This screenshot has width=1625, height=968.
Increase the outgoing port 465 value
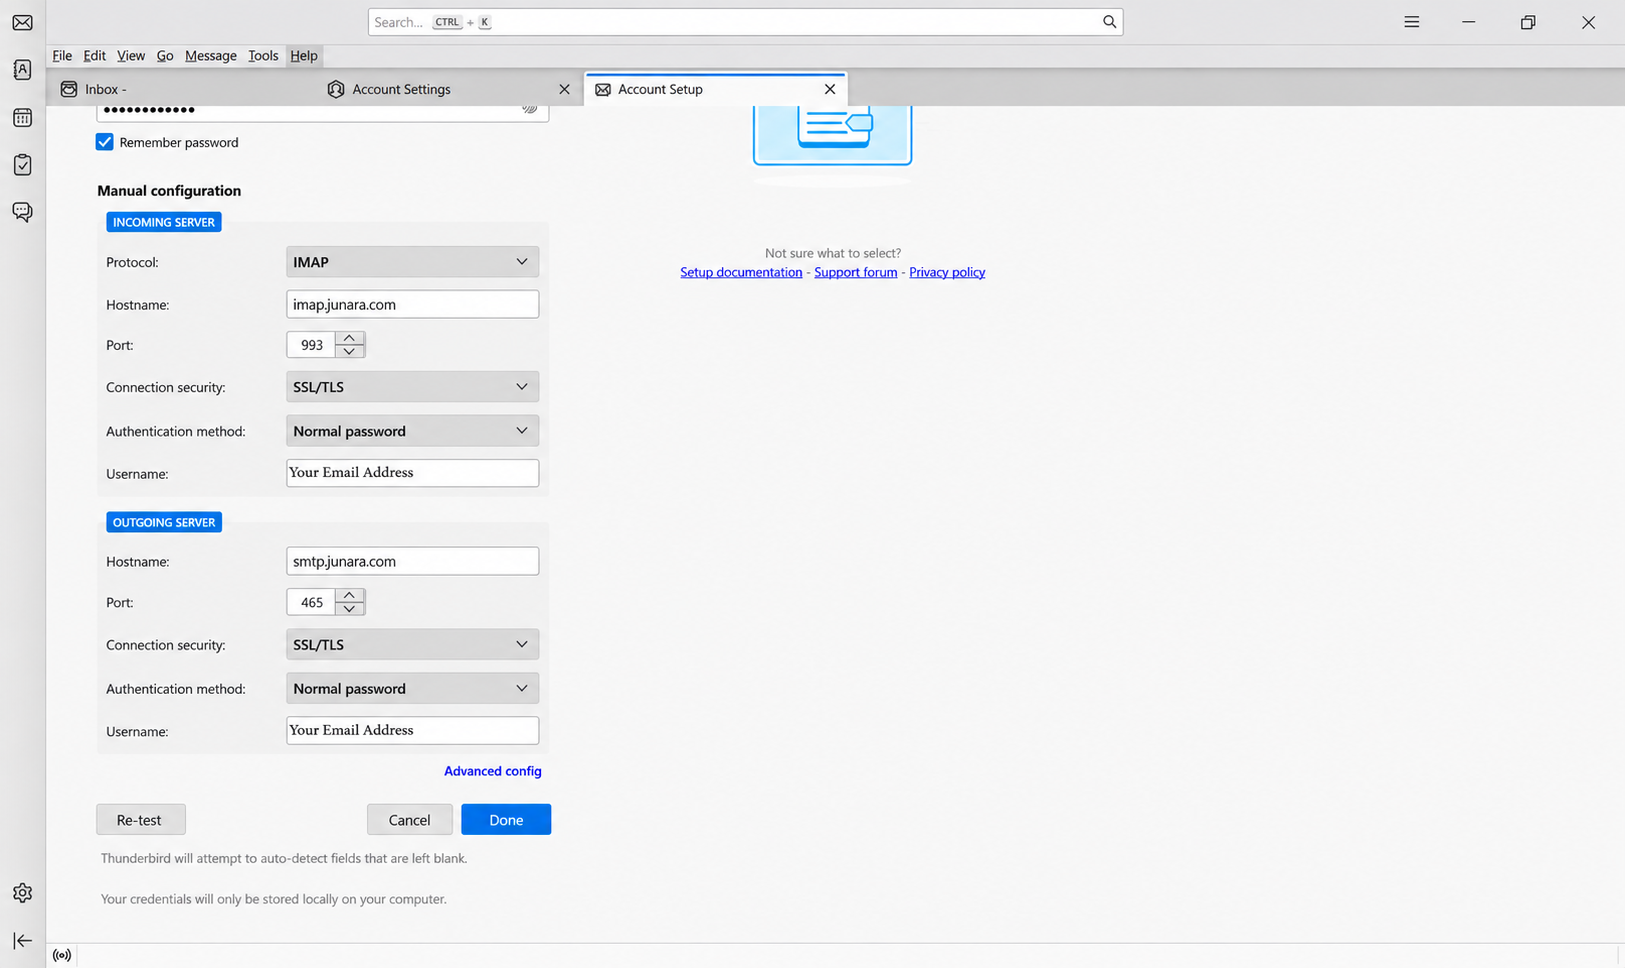click(x=350, y=596)
